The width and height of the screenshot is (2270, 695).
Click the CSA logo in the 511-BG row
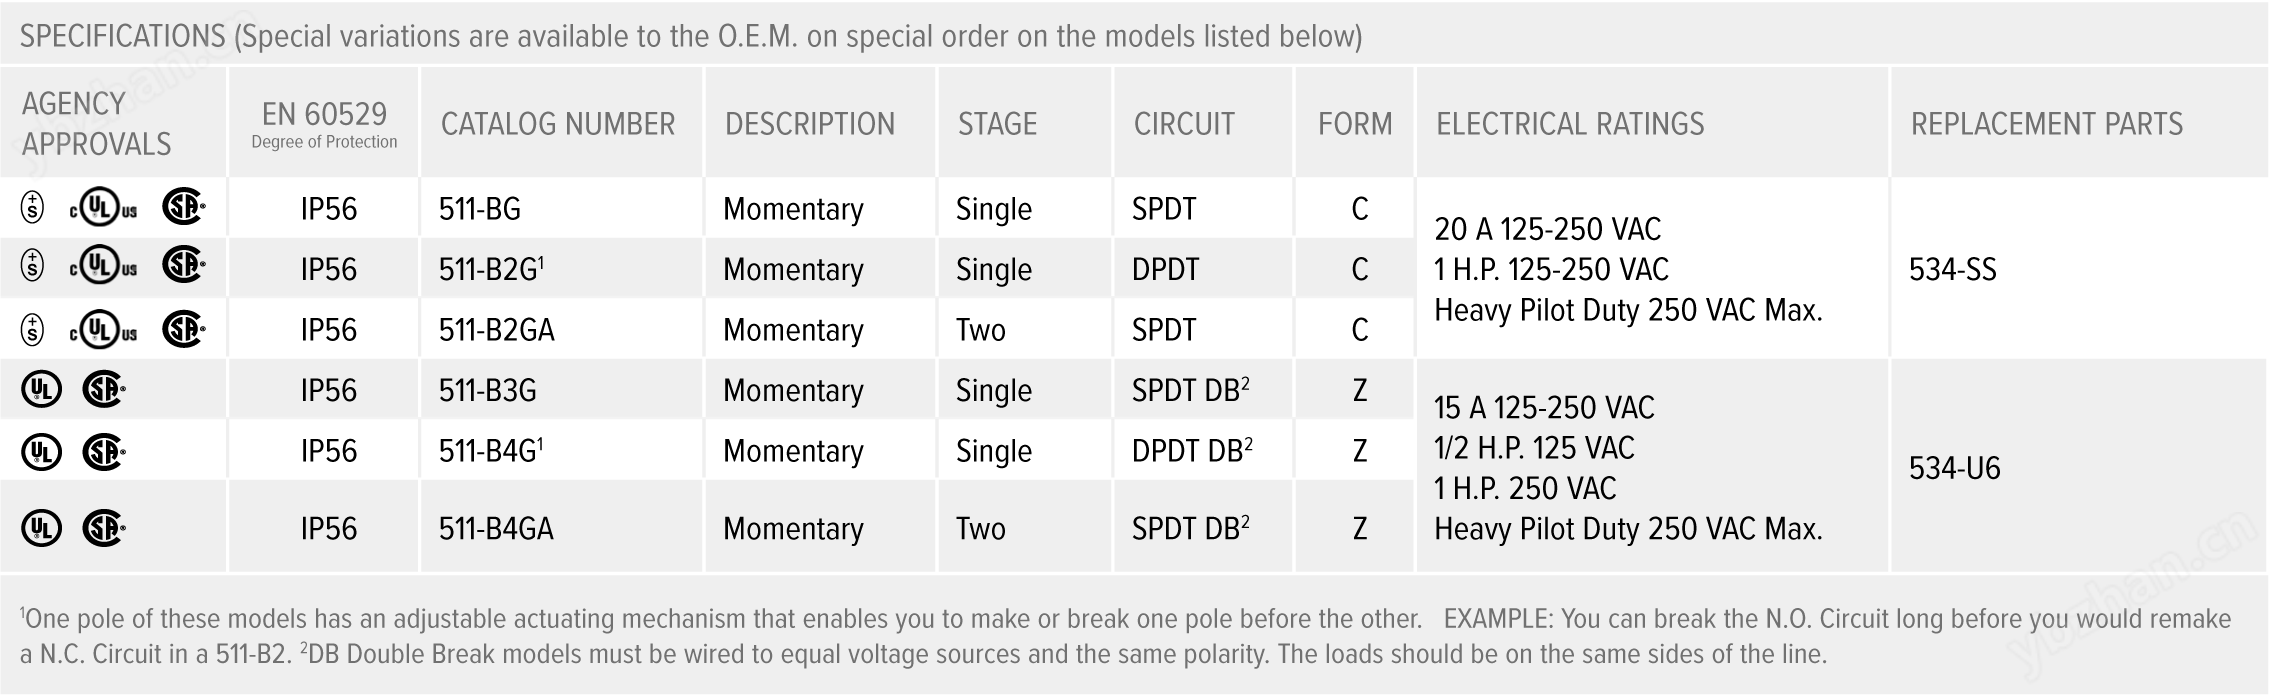[183, 208]
